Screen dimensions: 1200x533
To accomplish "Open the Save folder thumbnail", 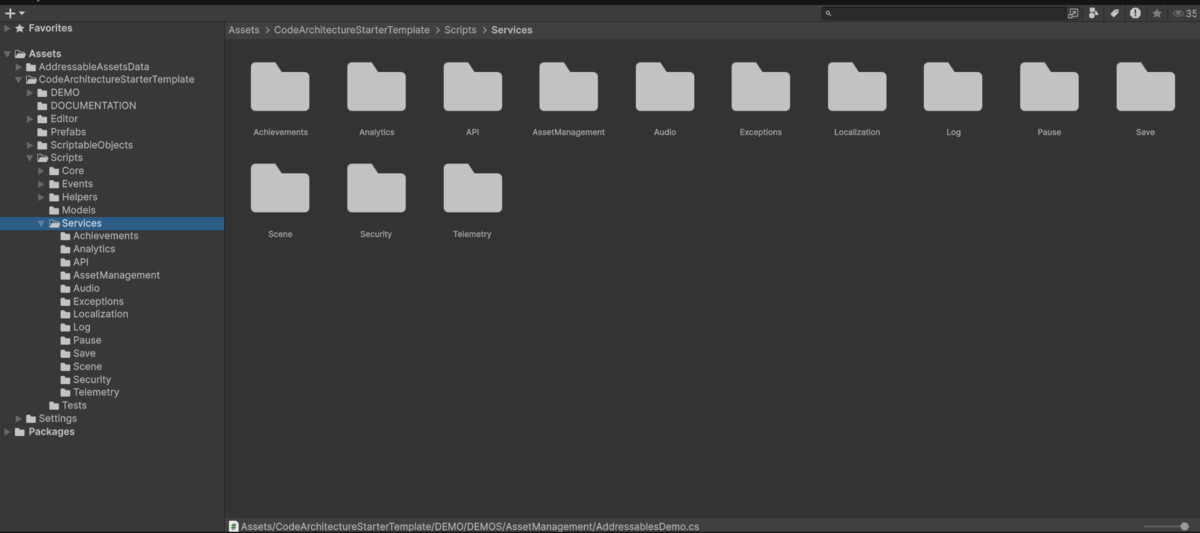I will 1145,87.
